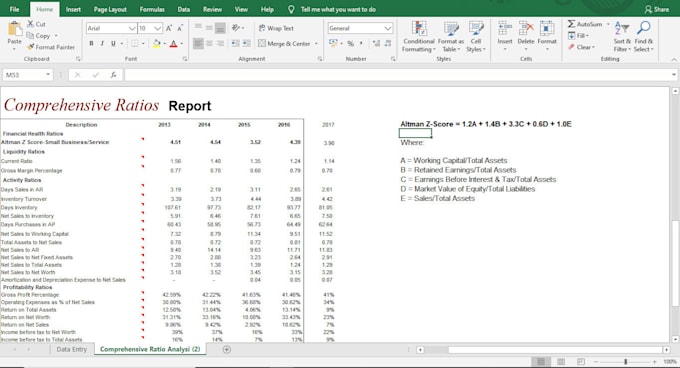
Task: Open the Format cells menu
Action: point(547,36)
